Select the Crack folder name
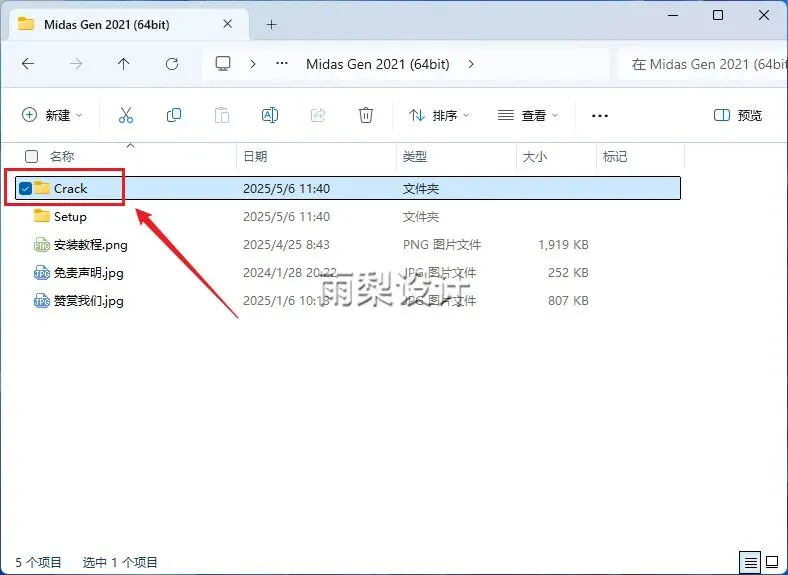Image resolution: width=788 pixels, height=575 pixels. click(x=70, y=188)
